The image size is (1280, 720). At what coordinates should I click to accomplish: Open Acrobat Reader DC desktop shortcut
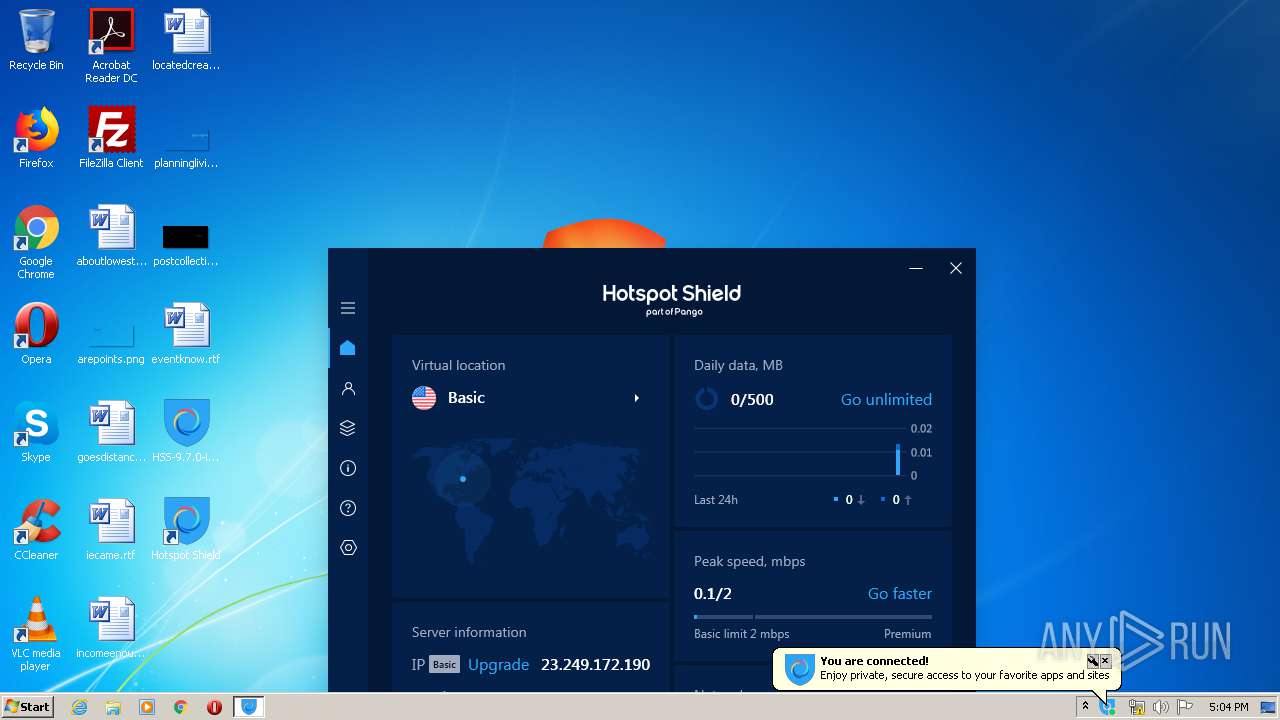coord(111,47)
